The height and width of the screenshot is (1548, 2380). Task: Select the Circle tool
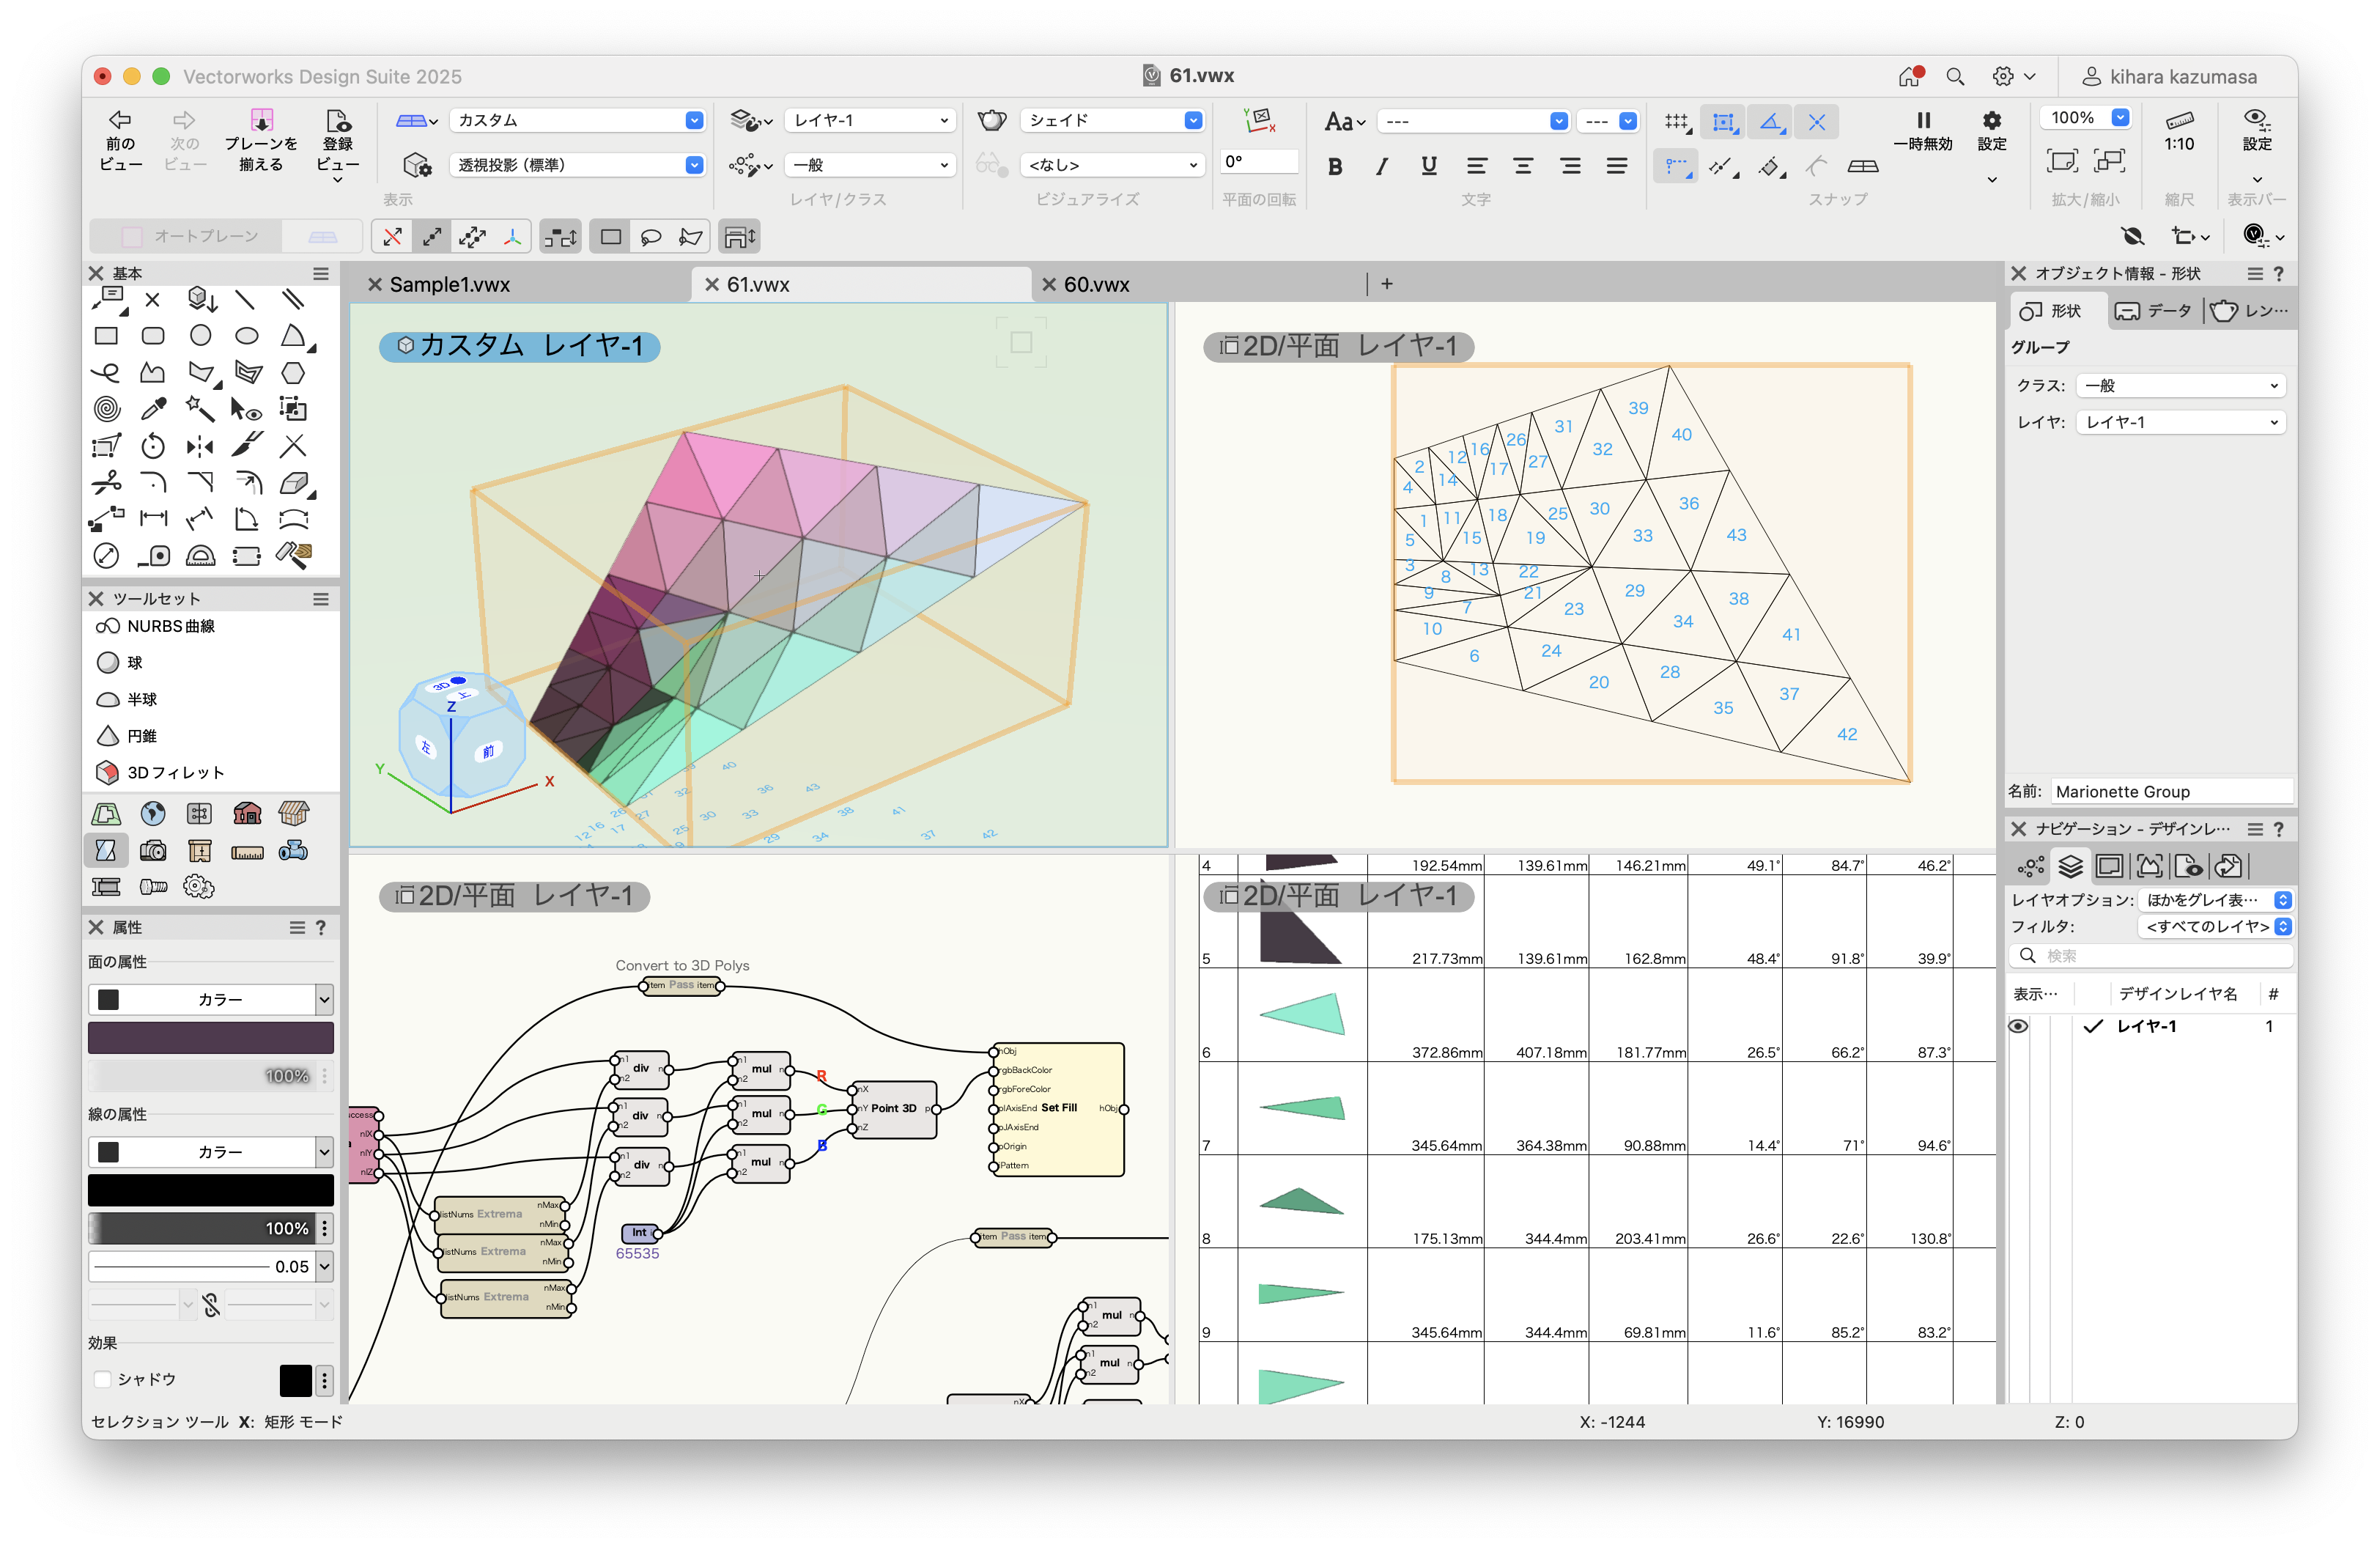point(200,336)
